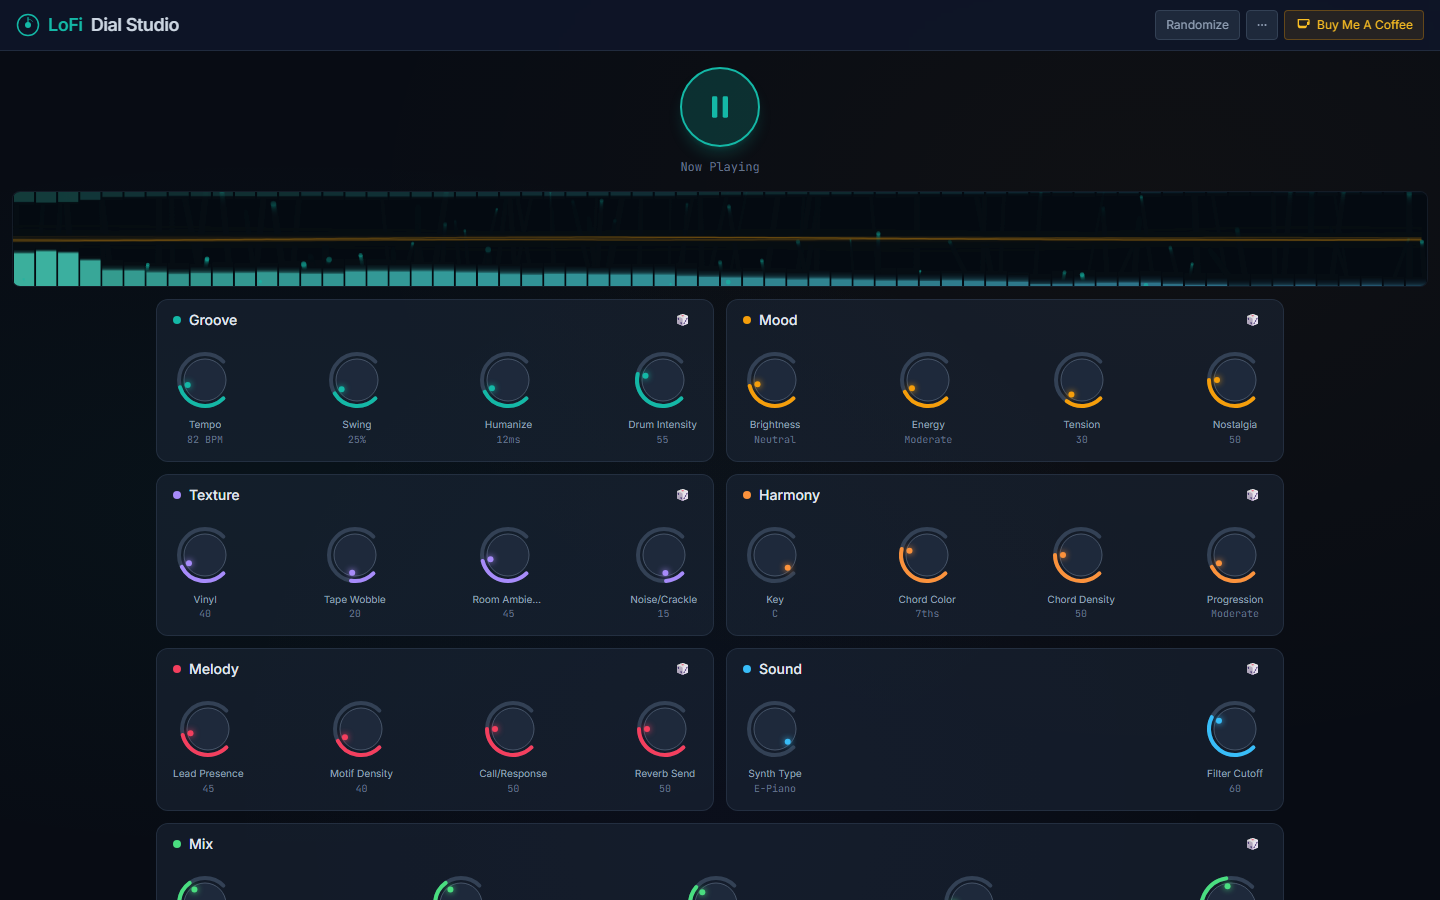The width and height of the screenshot is (1440, 900).
Task: Click the Key knob
Action: point(775,555)
